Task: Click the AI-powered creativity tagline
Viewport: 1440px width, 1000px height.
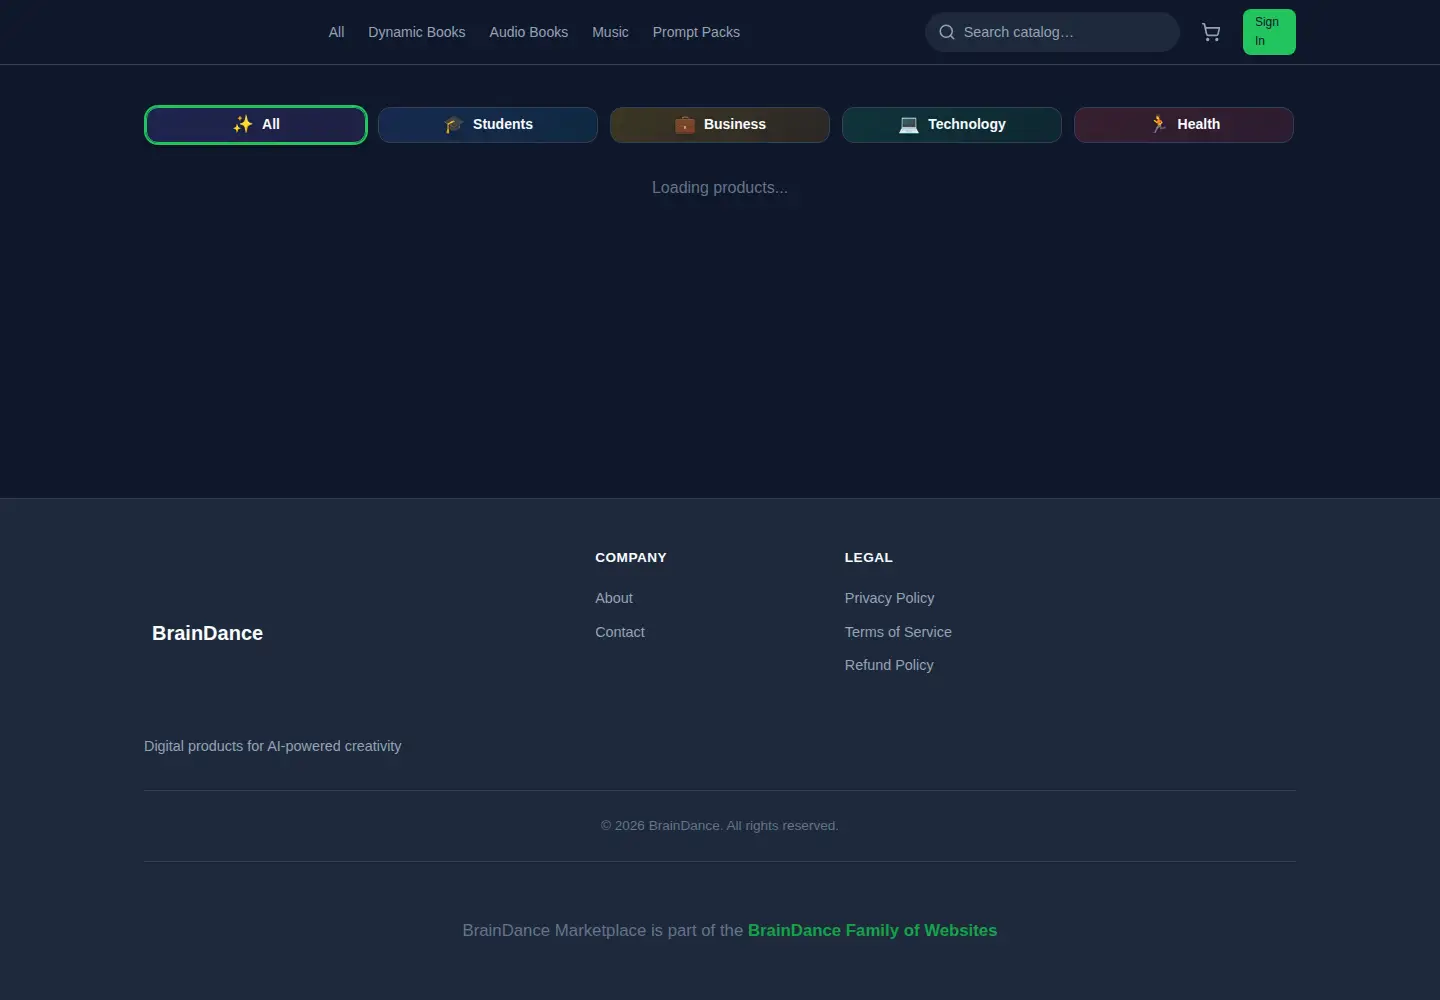Action: pyautogui.click(x=272, y=746)
